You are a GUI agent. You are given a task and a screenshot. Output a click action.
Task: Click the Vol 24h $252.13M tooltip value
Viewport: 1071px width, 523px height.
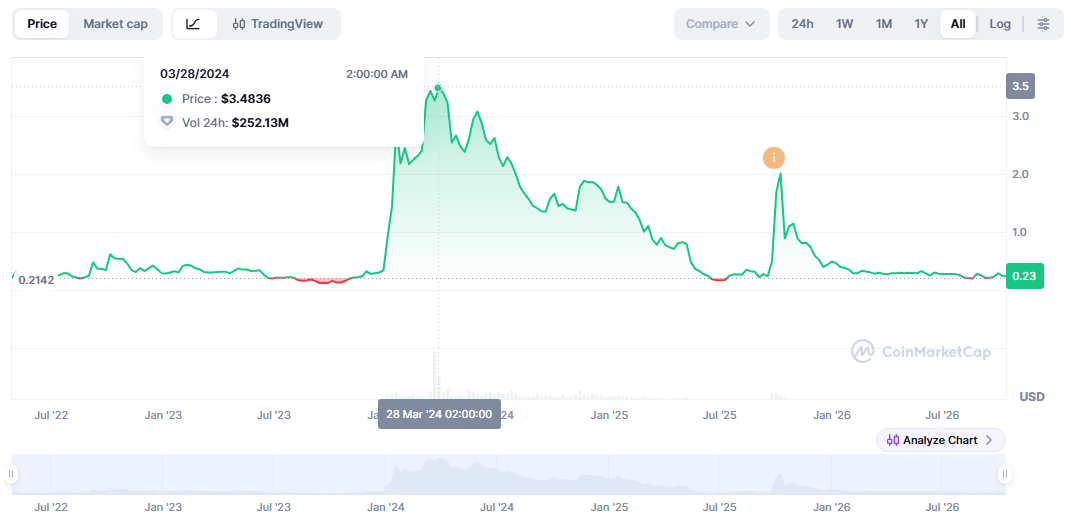(x=260, y=123)
